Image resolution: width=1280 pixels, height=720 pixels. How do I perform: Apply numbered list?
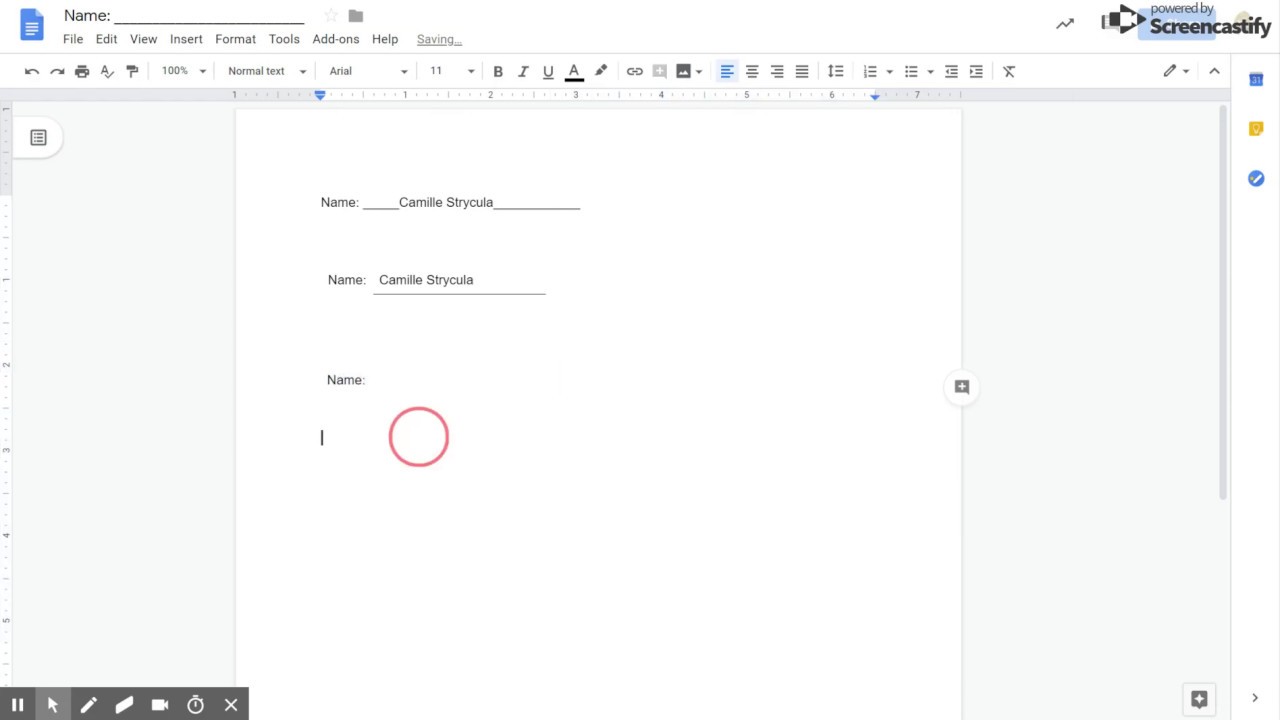(870, 71)
